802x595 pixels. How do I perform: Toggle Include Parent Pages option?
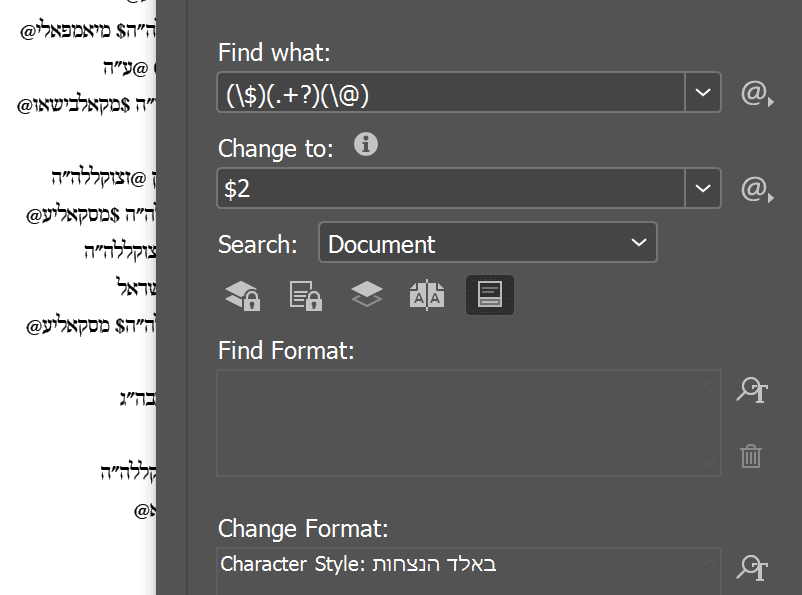(x=427, y=295)
